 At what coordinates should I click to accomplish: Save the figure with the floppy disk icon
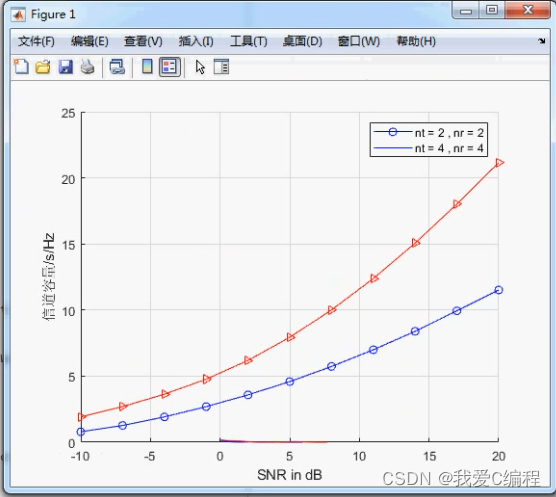(65, 67)
